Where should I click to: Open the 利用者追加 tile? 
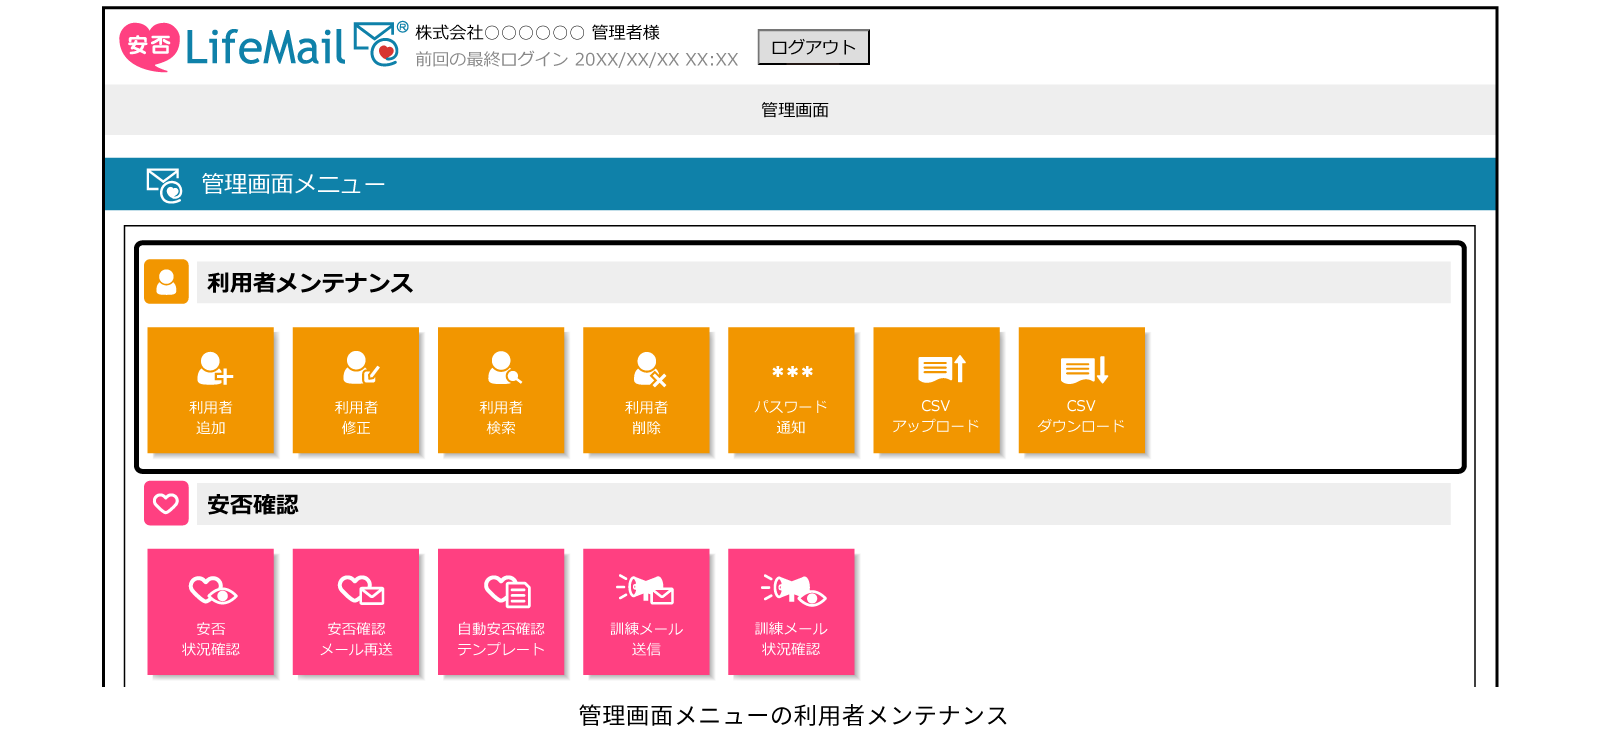click(211, 390)
